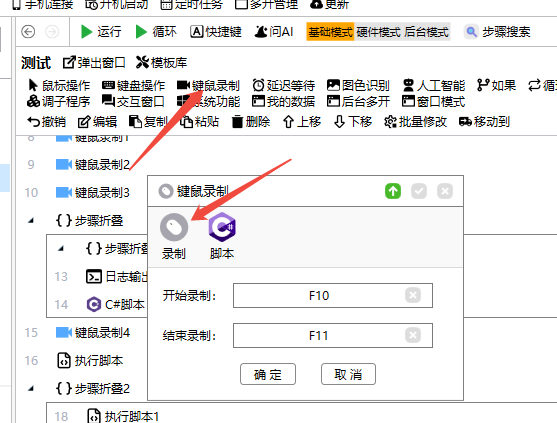557x423 pixels.
Task: Click the green up-arrow in dialog header
Action: [x=393, y=191]
